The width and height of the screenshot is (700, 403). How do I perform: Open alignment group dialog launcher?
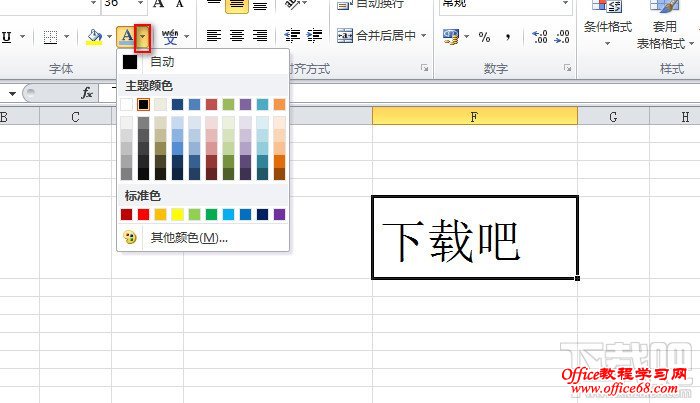click(424, 68)
